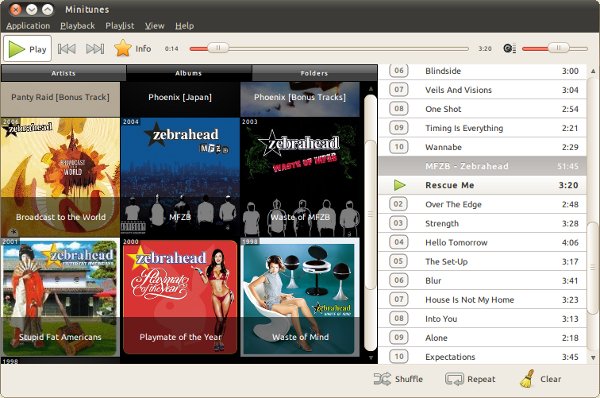This screenshot has width=600, height=398.
Task: Open Broadcast to the World album cover
Action: pos(60,177)
